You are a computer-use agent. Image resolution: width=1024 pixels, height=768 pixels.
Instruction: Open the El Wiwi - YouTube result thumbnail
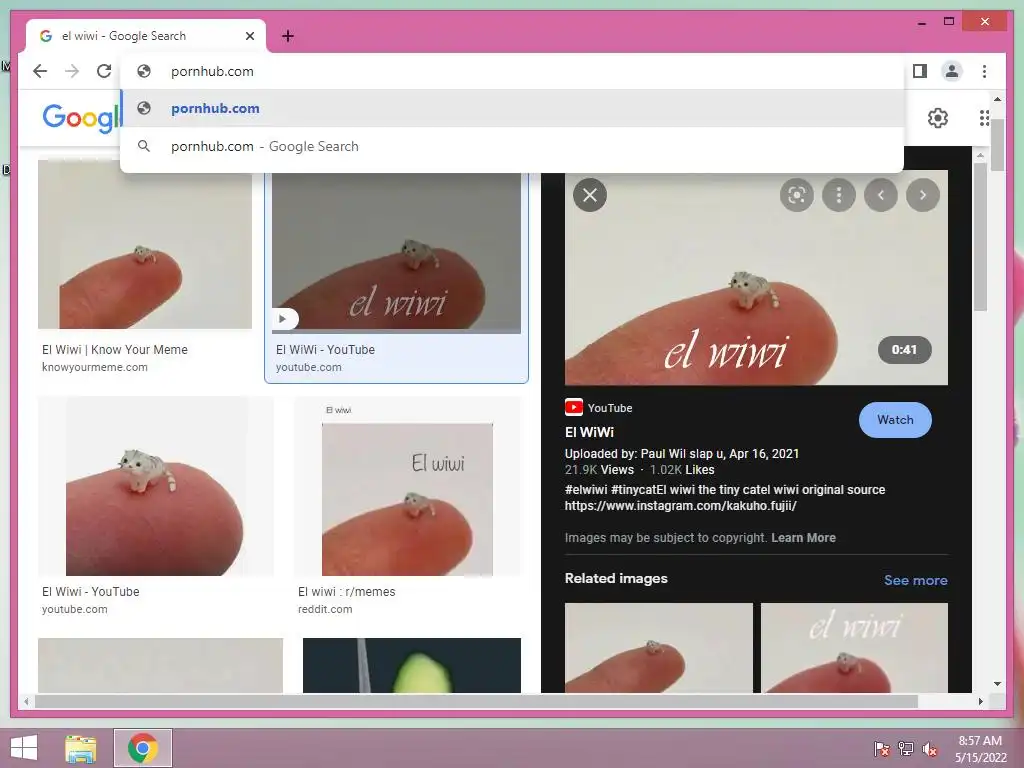point(155,487)
